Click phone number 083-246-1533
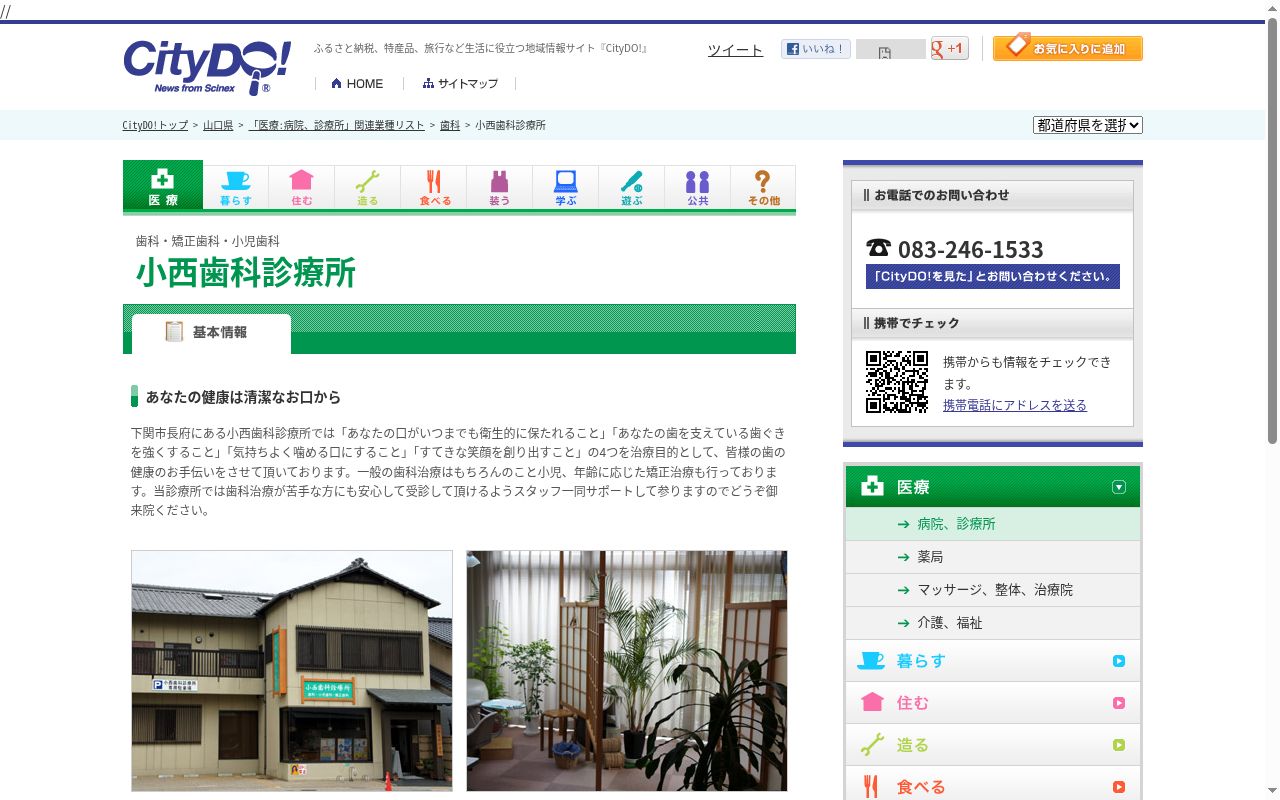 pyautogui.click(x=970, y=249)
